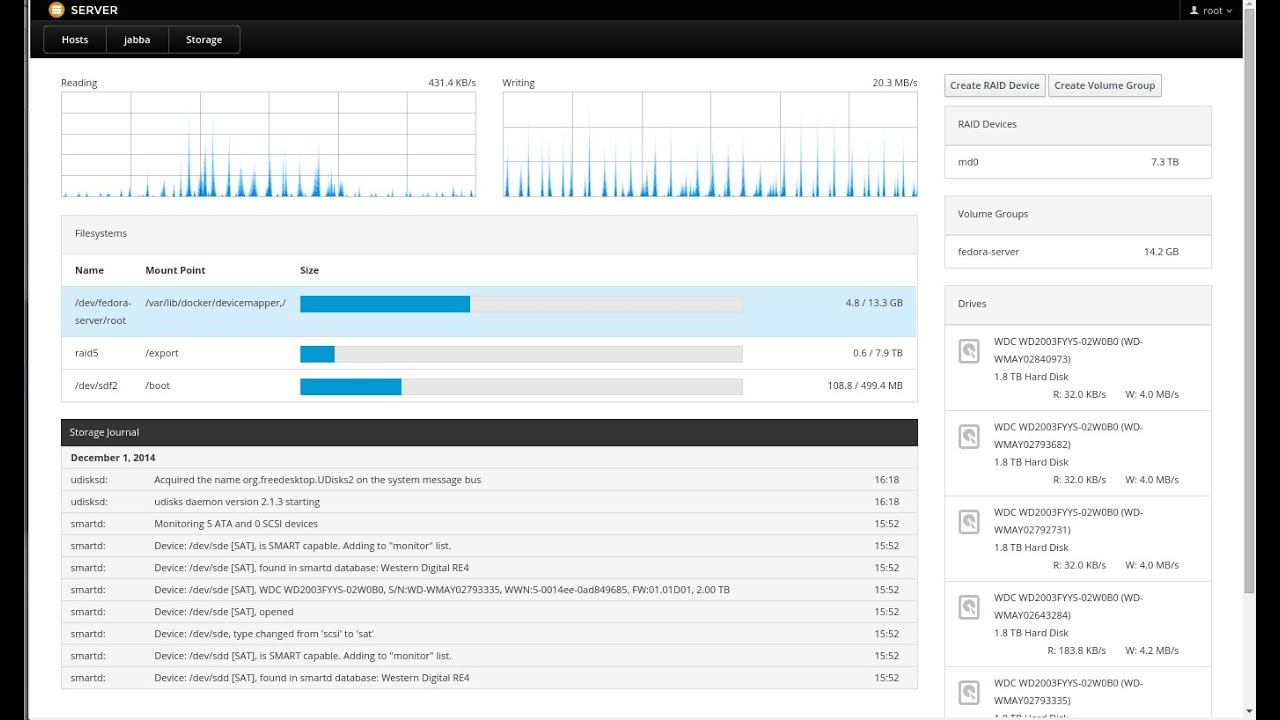1280x720 pixels.
Task: Click disk icon for drive WD-WMAY02840973
Action: (969, 351)
